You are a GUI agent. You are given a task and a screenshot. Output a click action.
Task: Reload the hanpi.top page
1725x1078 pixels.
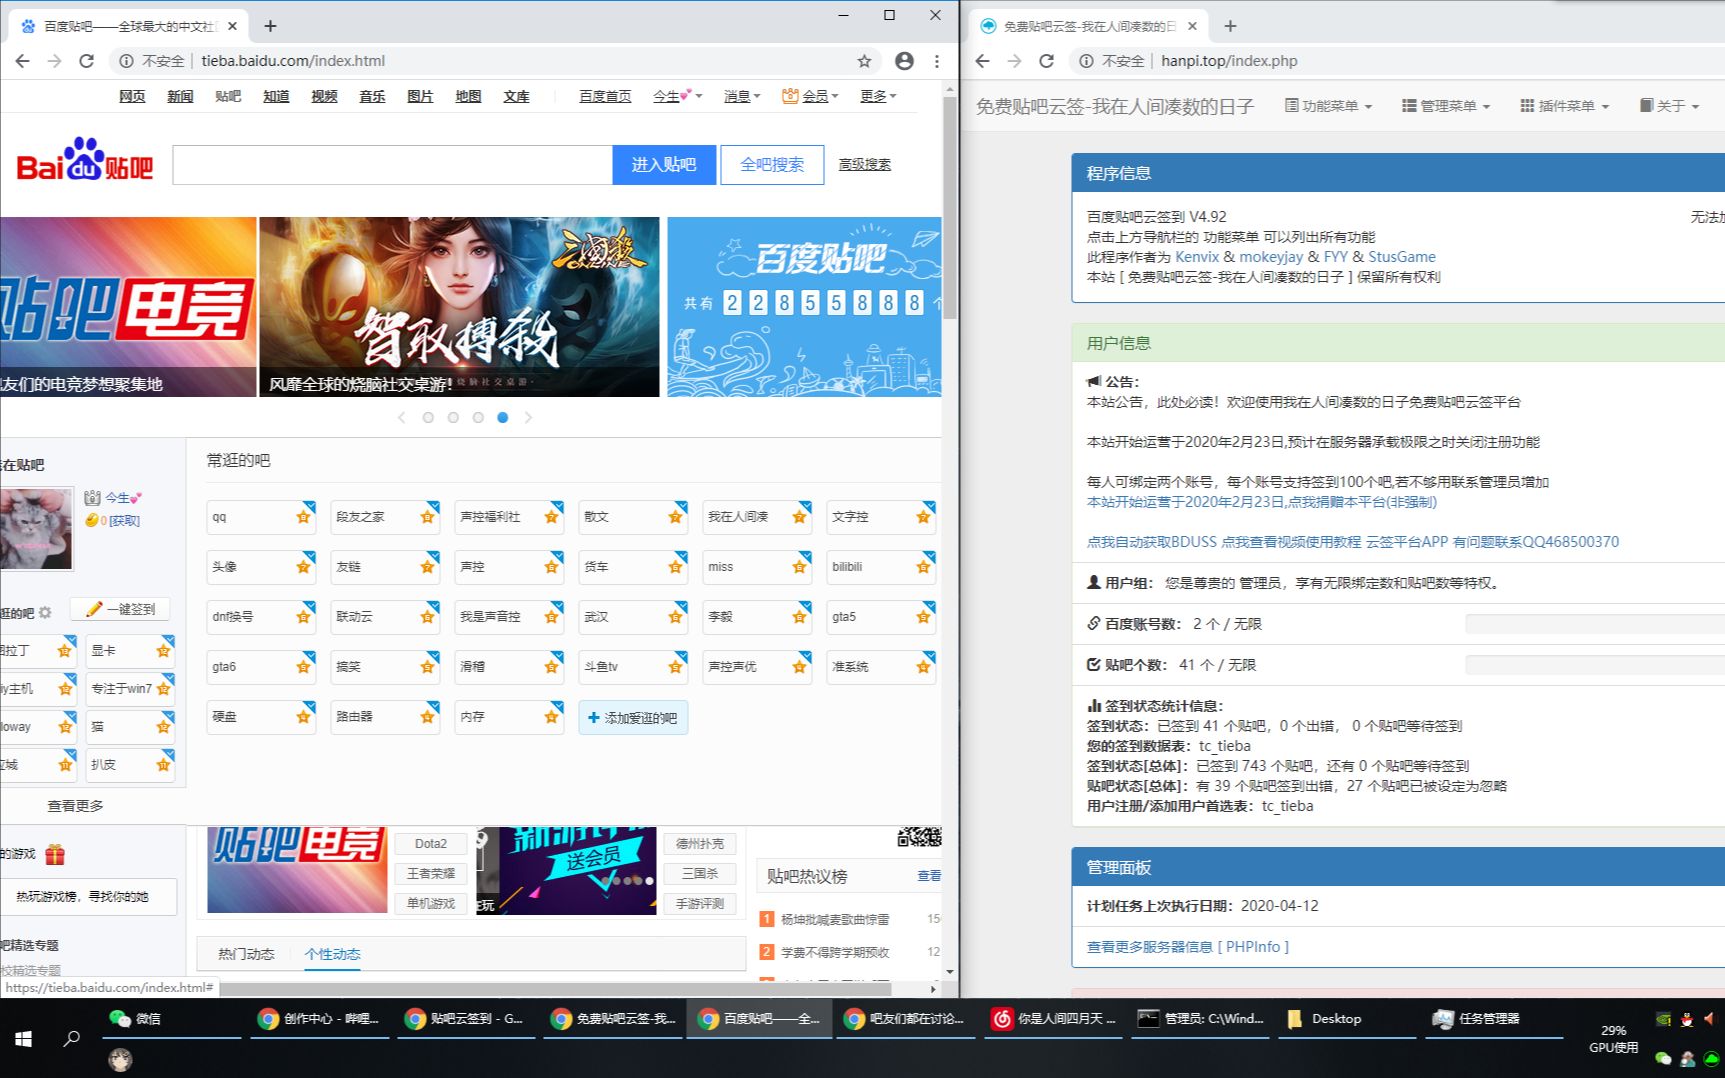[x=1047, y=61]
